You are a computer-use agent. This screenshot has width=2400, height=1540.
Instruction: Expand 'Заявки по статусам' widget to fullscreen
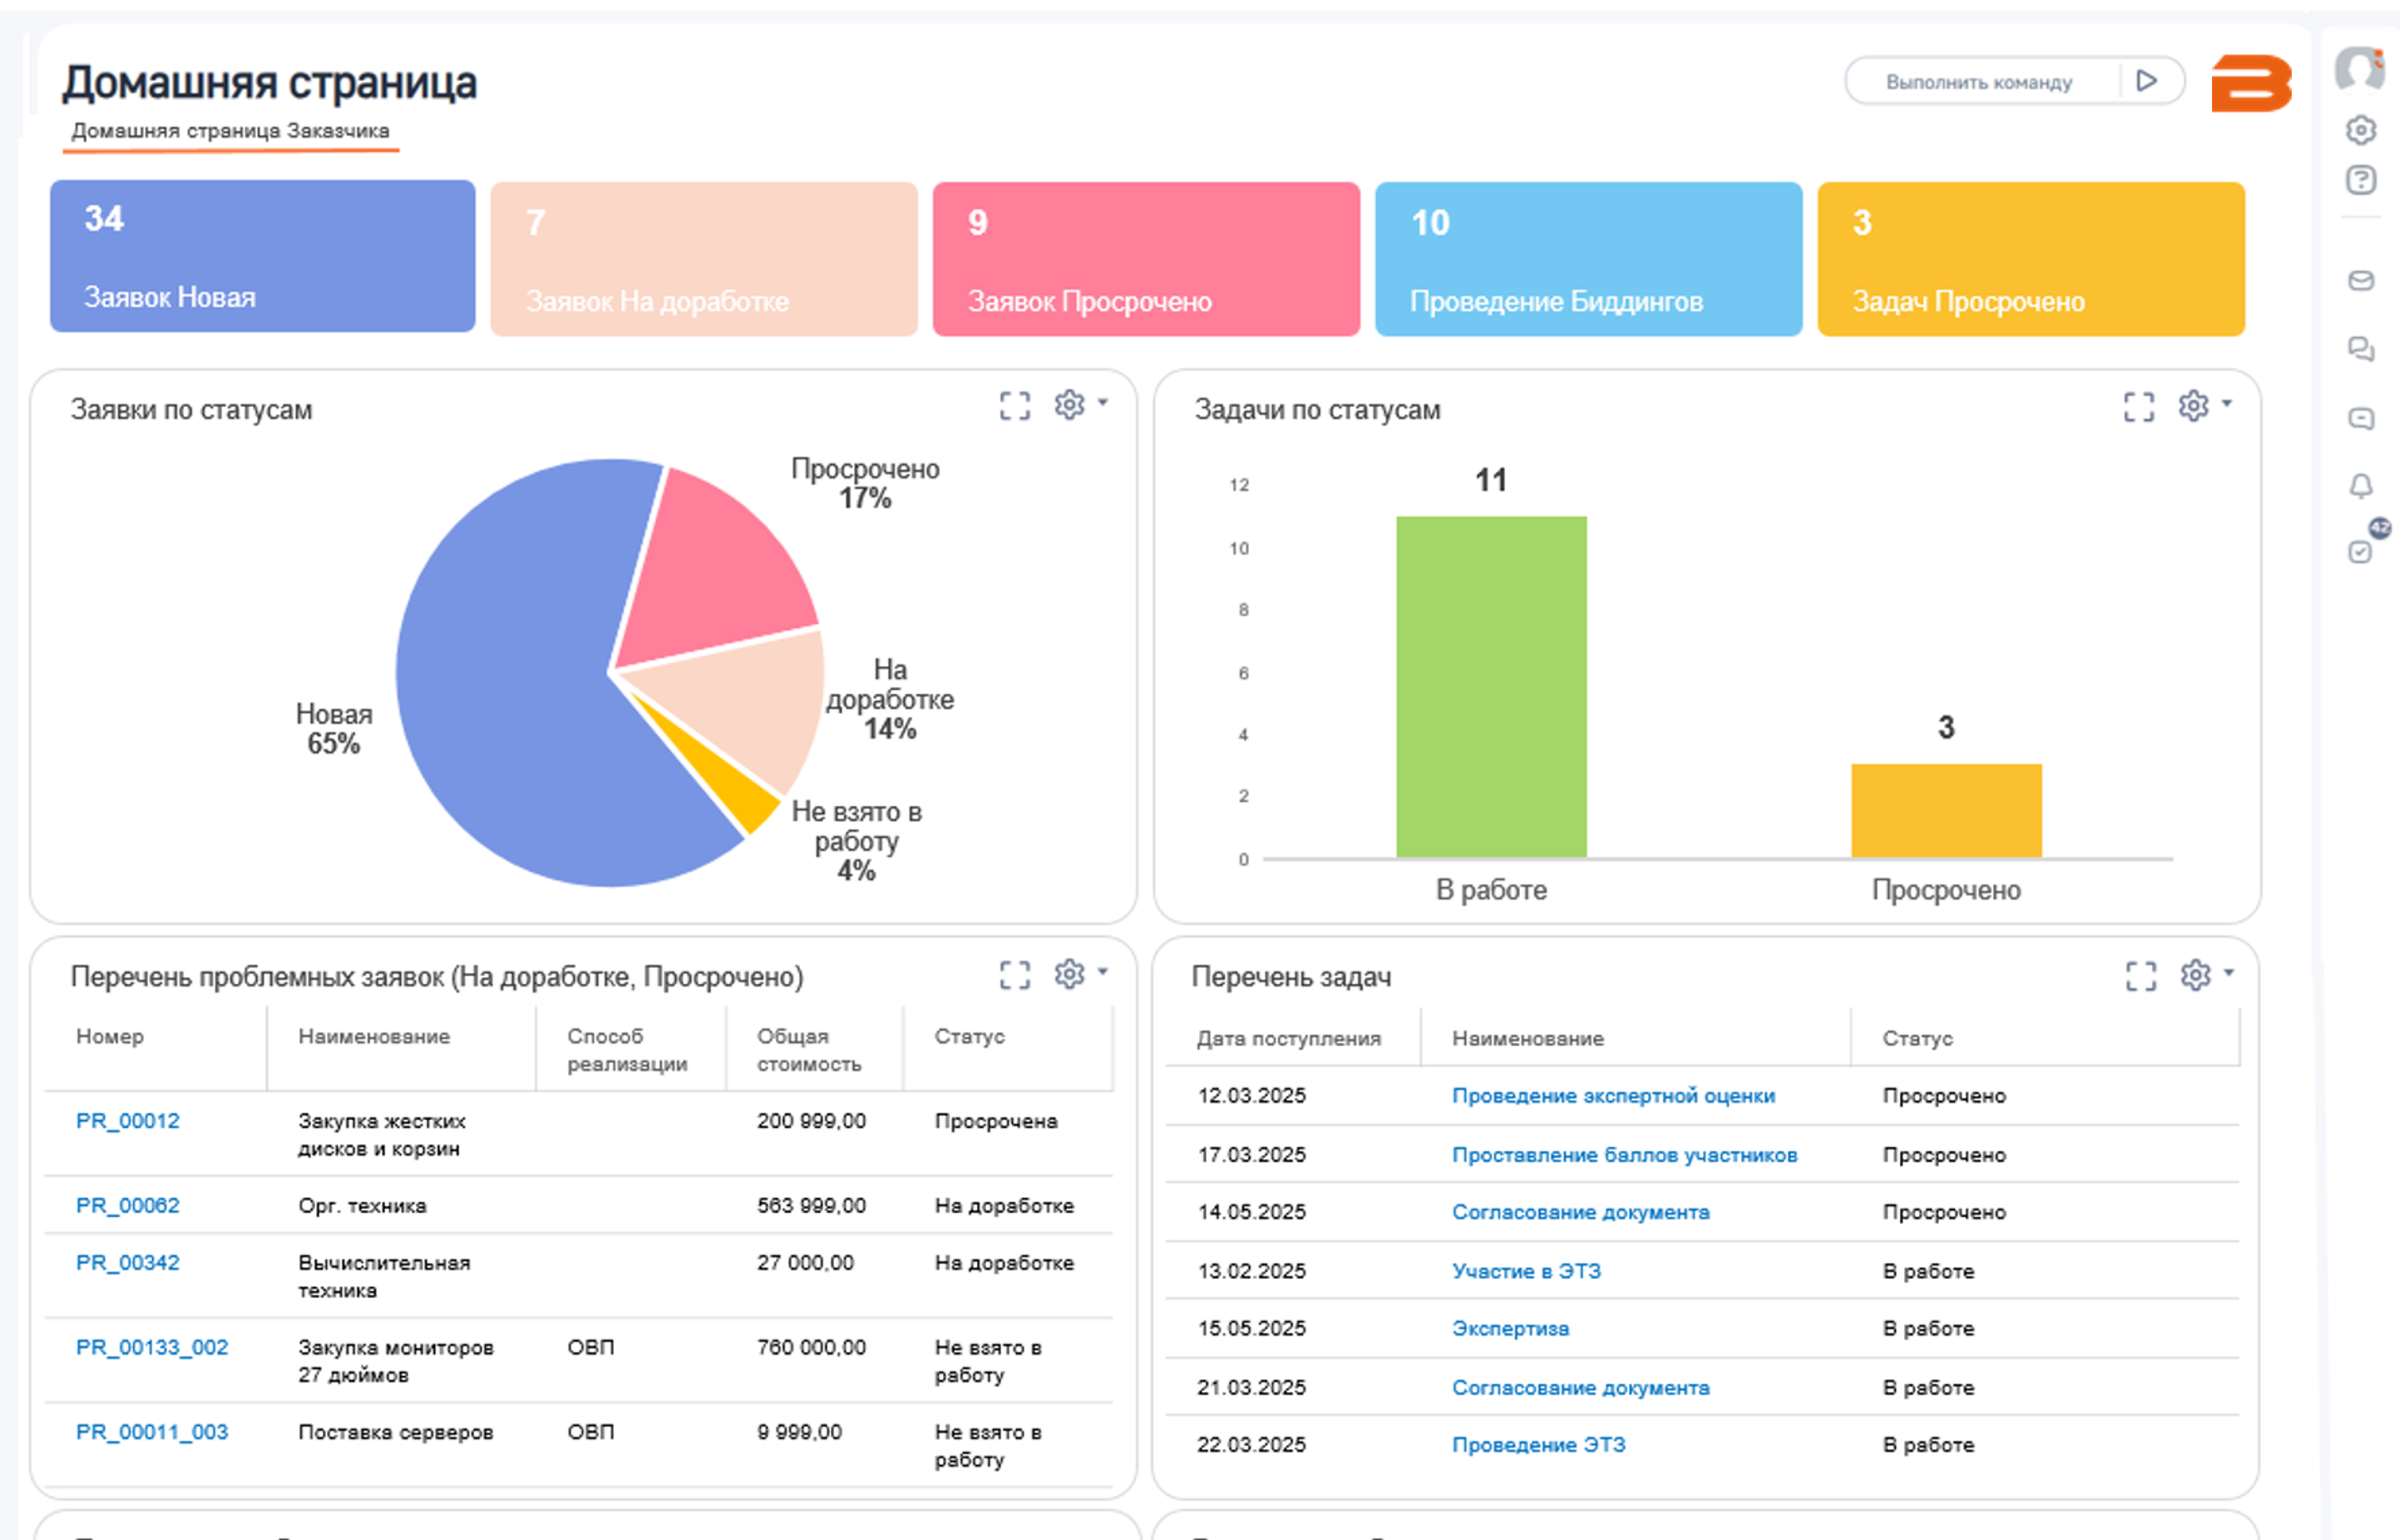[1015, 405]
